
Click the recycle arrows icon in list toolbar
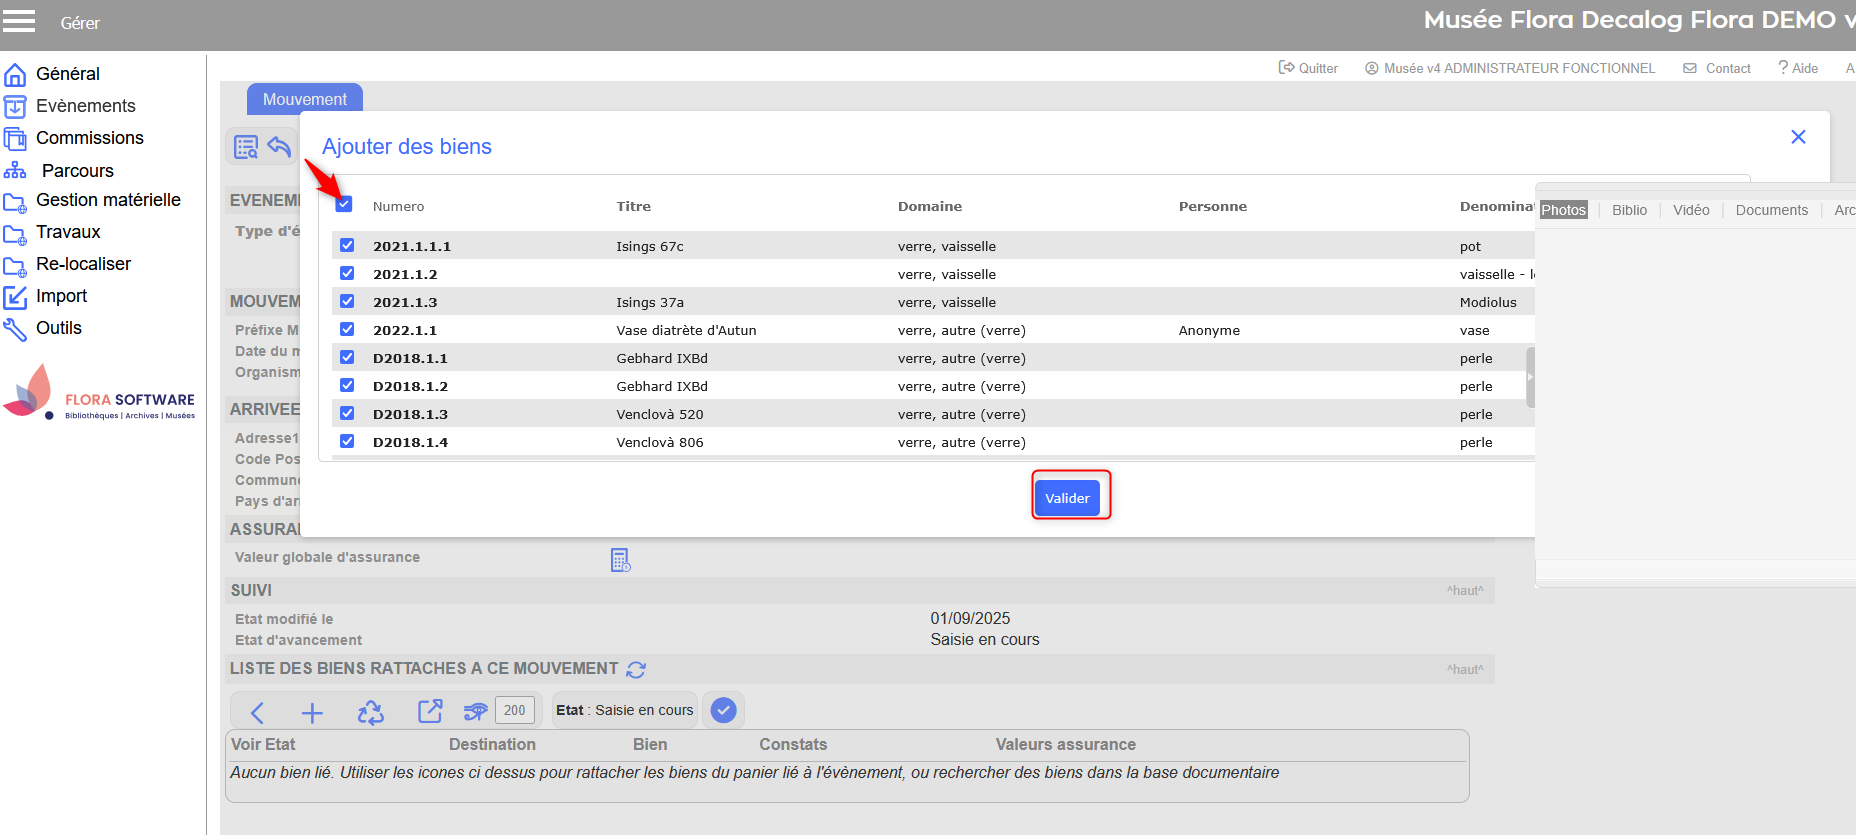[x=370, y=712]
